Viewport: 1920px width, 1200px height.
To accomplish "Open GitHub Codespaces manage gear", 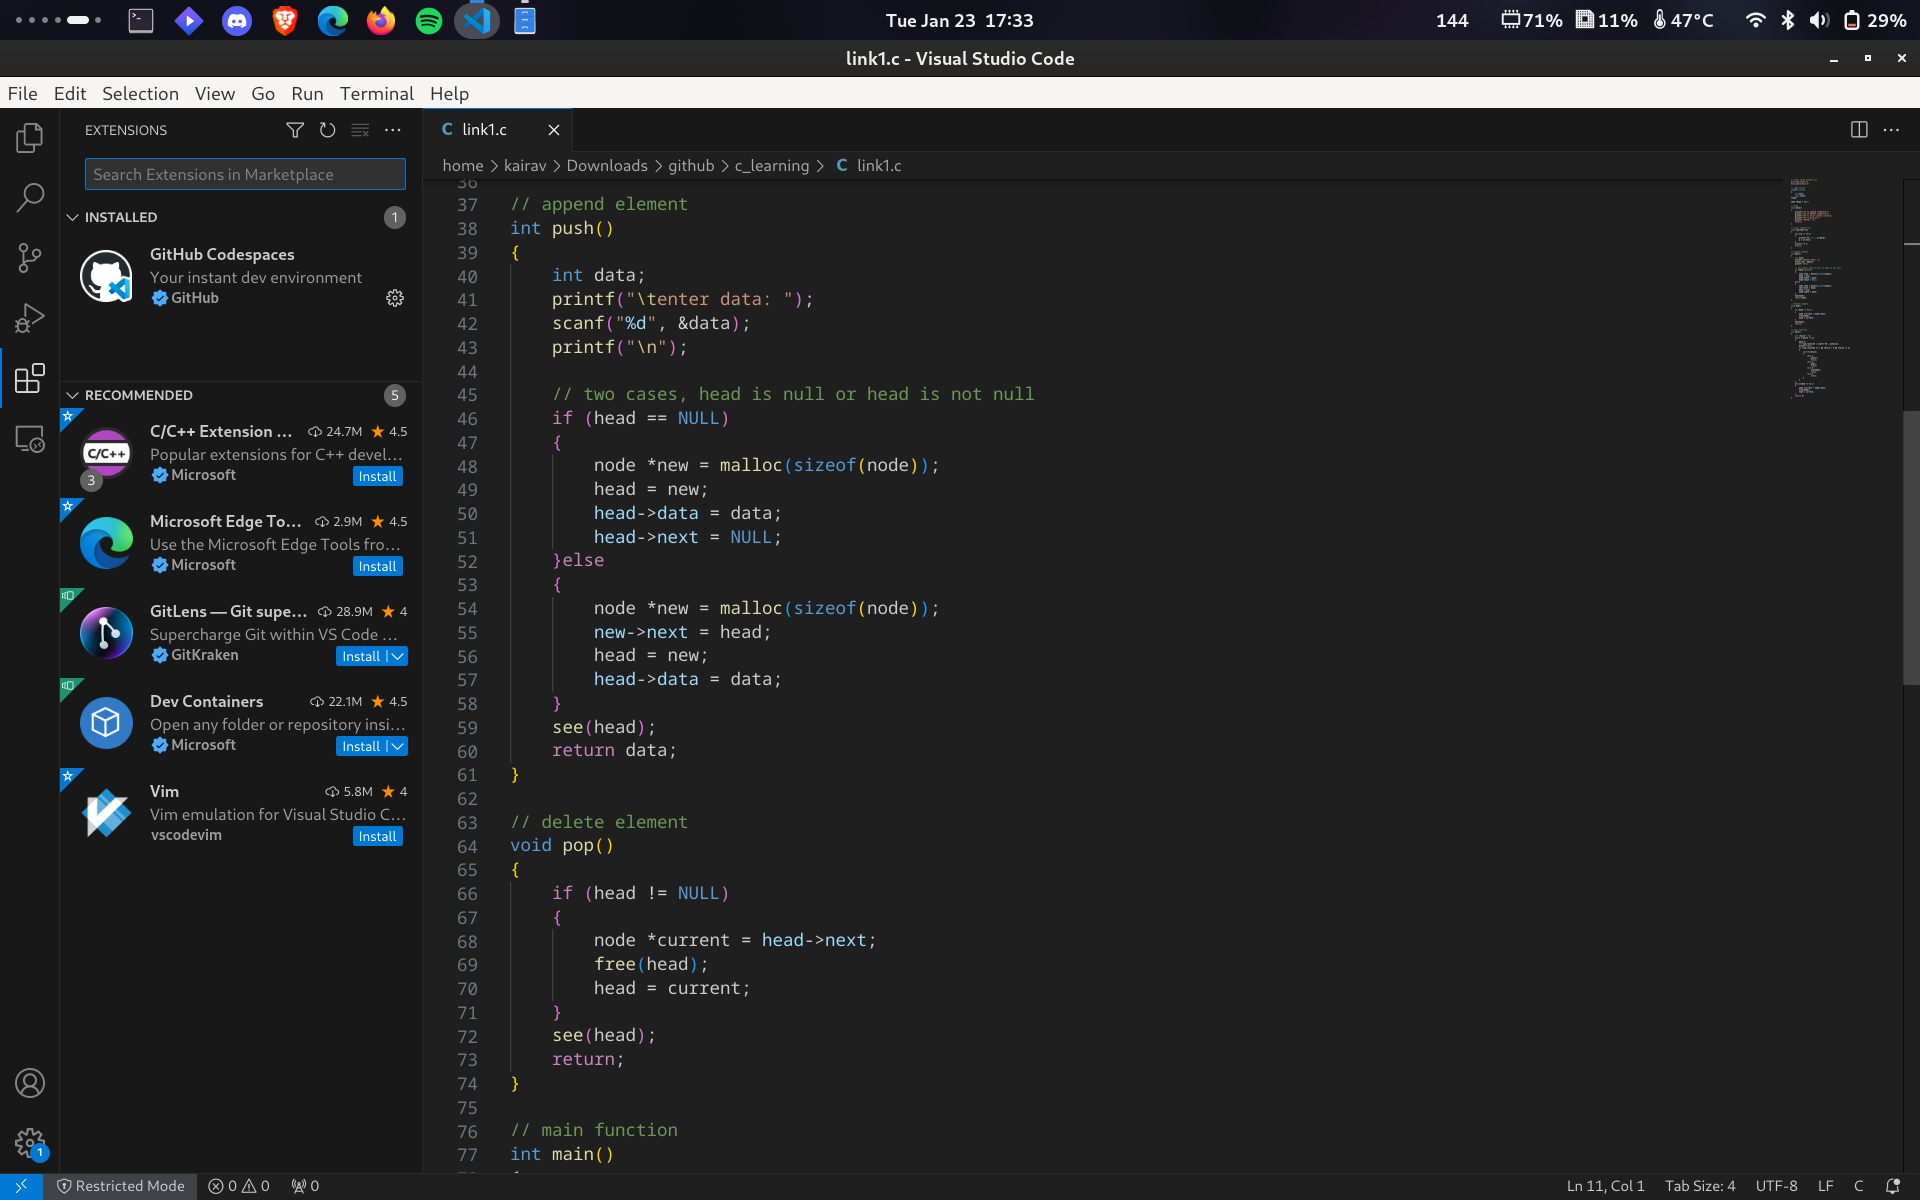I will [x=395, y=298].
